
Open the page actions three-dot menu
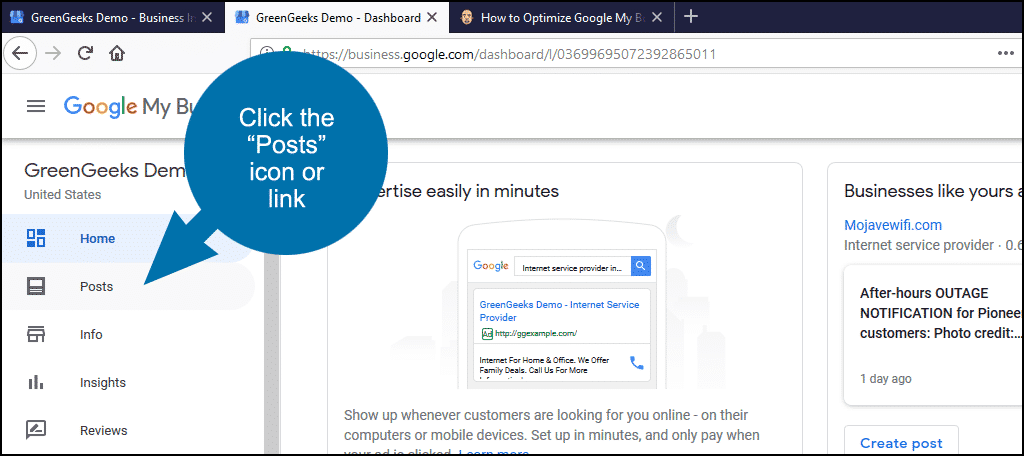(x=1005, y=54)
